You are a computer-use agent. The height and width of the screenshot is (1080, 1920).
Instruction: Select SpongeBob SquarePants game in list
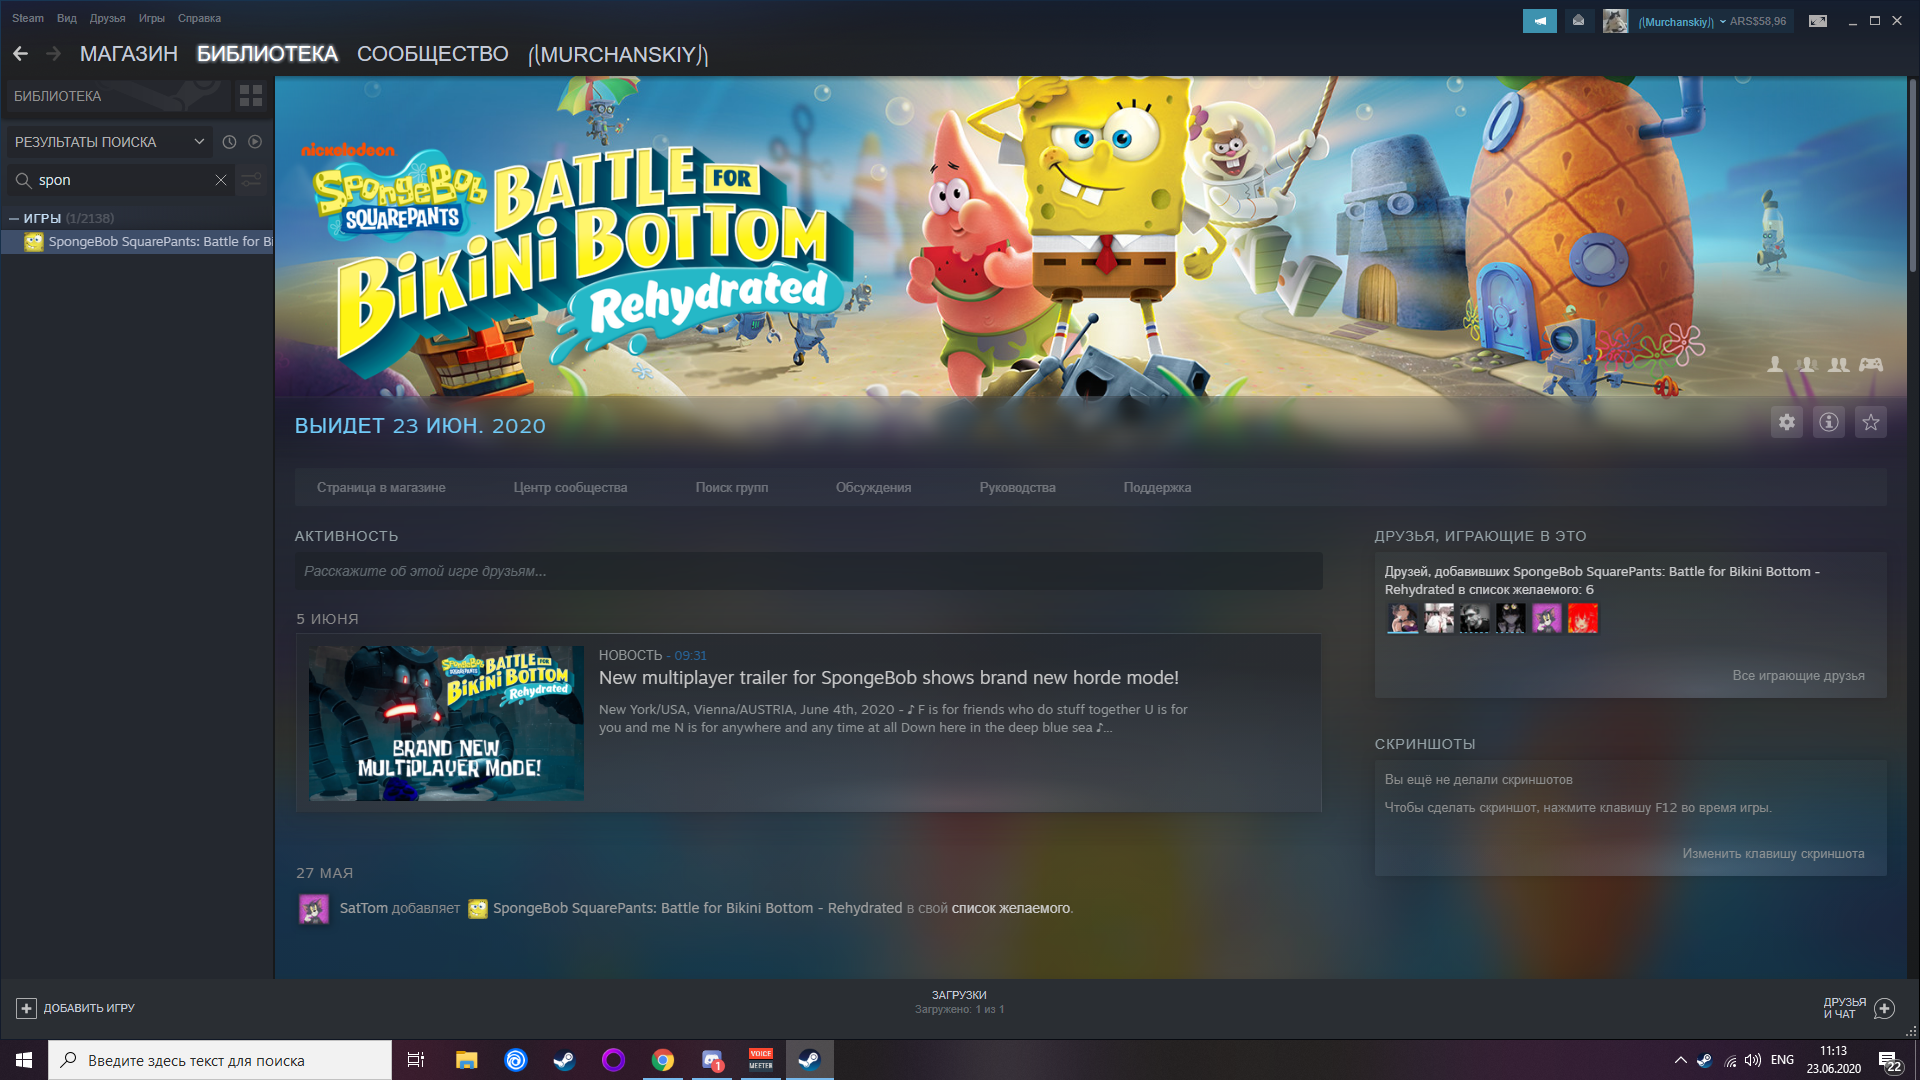click(x=138, y=242)
